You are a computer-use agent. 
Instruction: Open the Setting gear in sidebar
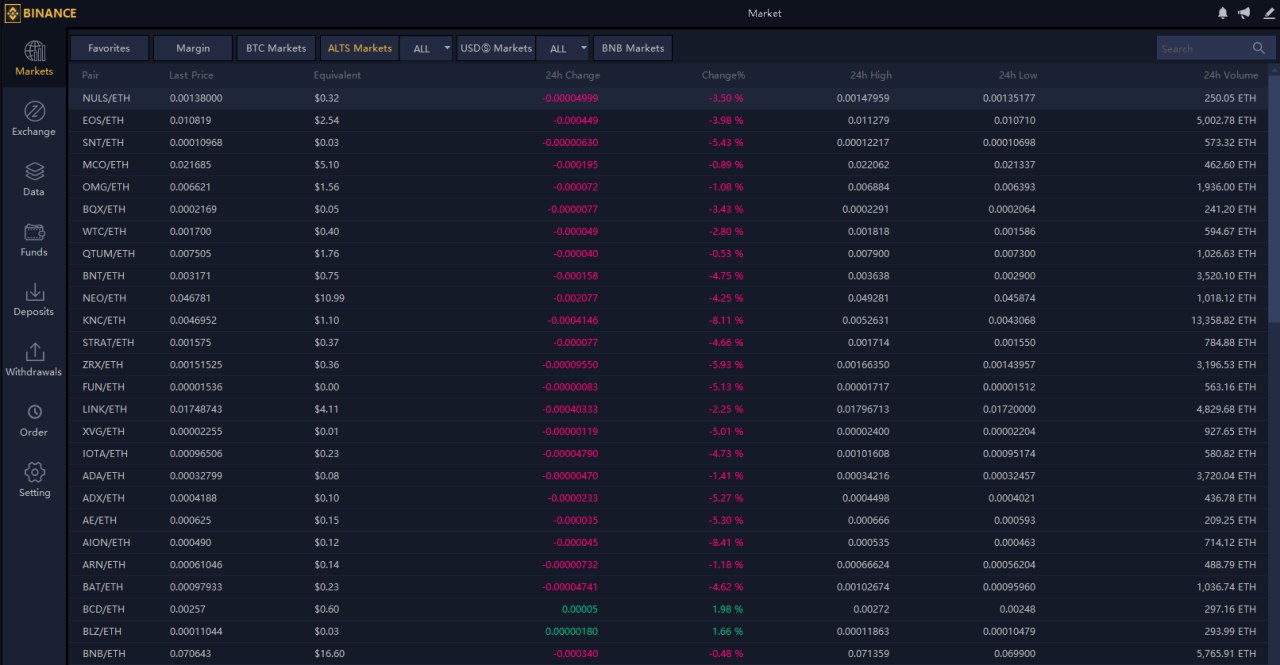pos(34,480)
